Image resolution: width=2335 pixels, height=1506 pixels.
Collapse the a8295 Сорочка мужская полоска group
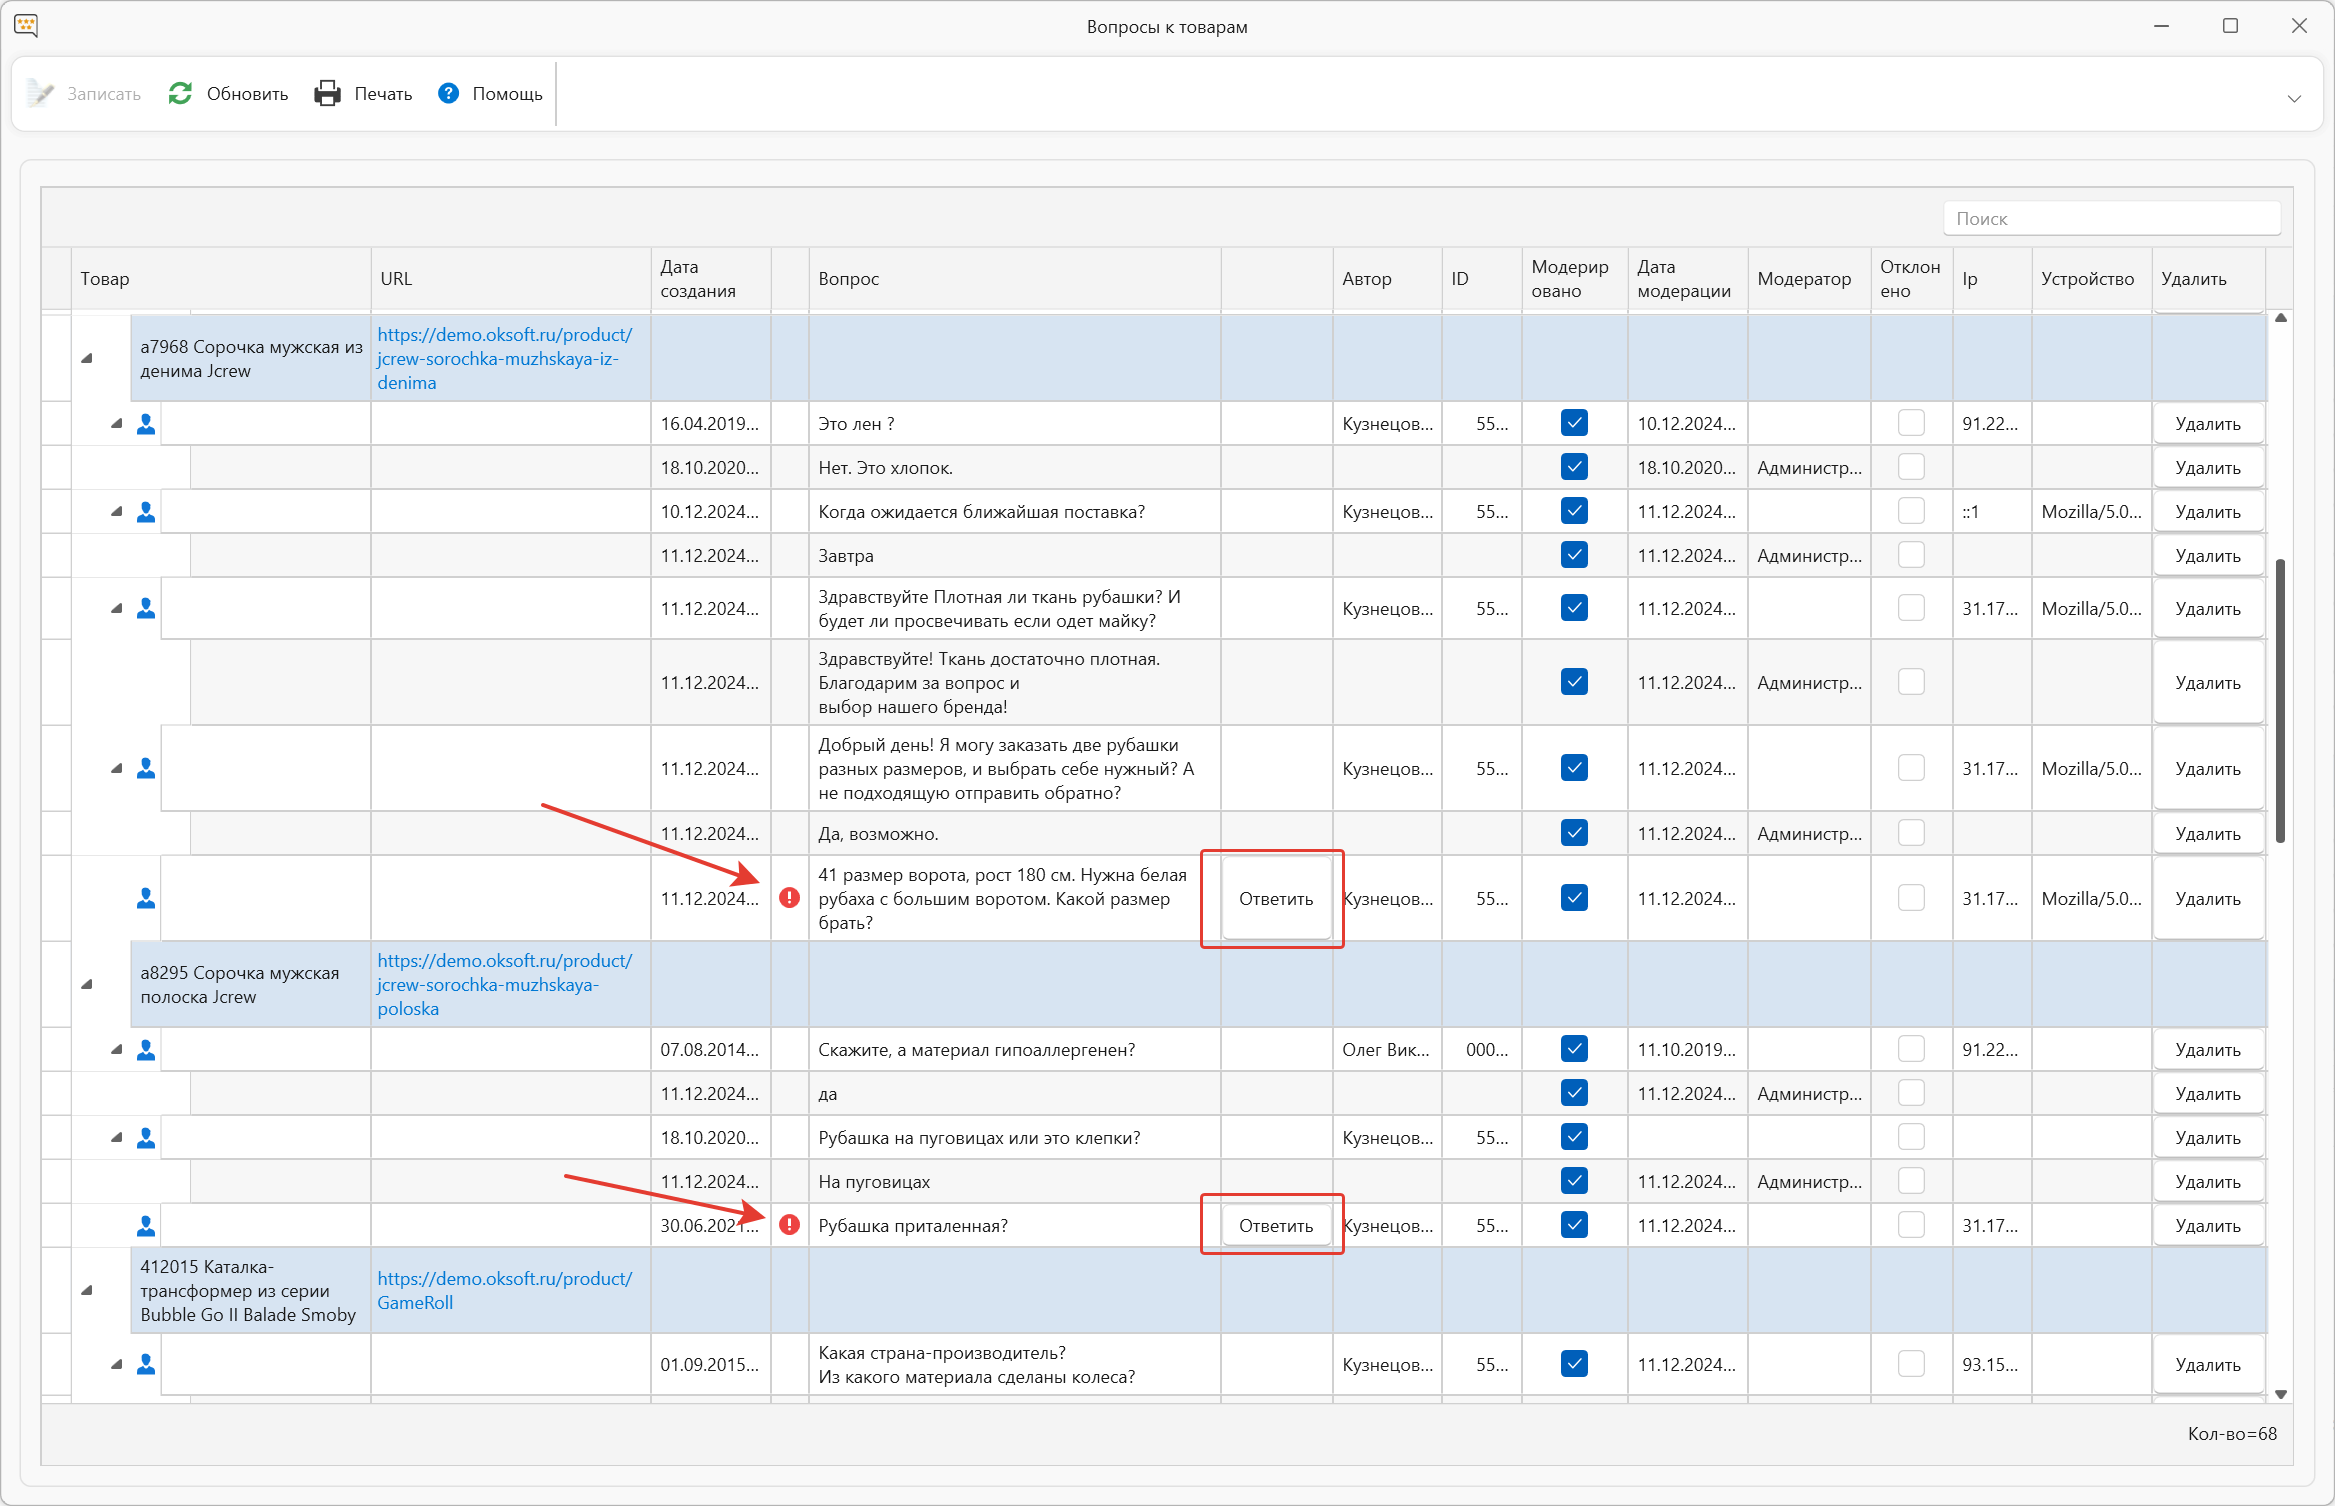coord(87,984)
